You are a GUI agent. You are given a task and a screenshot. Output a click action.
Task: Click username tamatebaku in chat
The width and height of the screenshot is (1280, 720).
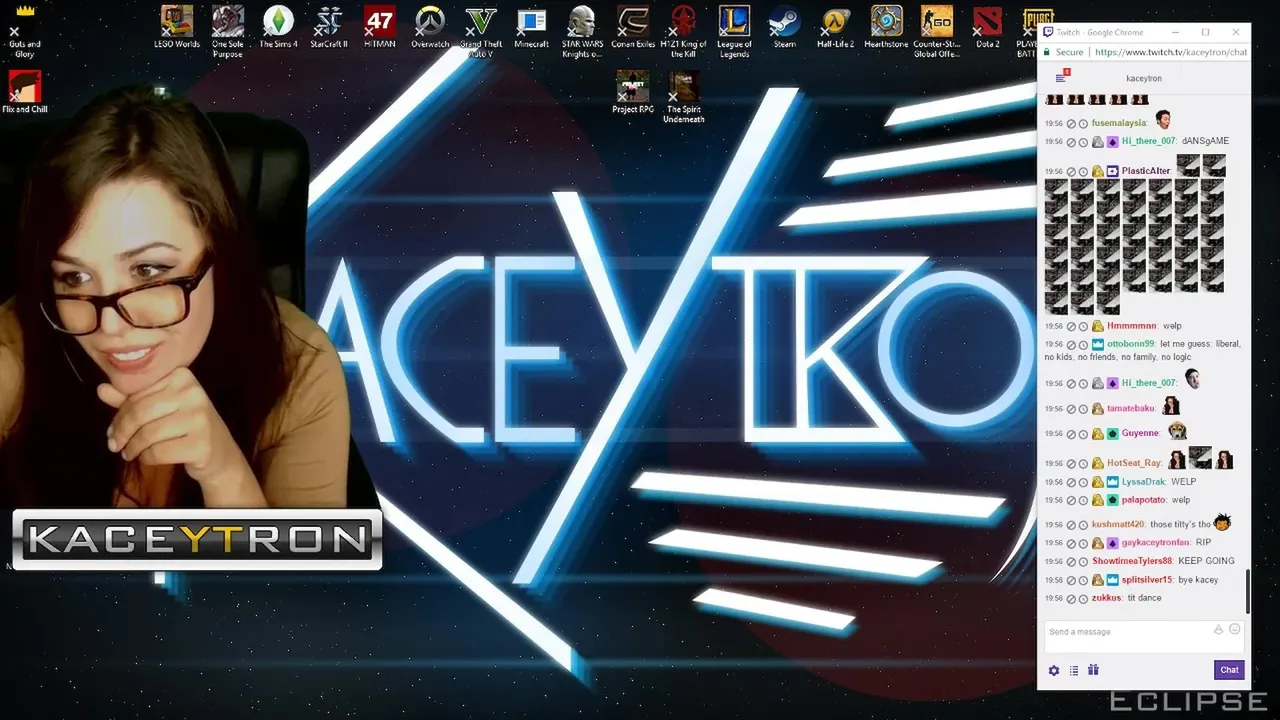click(x=1131, y=408)
